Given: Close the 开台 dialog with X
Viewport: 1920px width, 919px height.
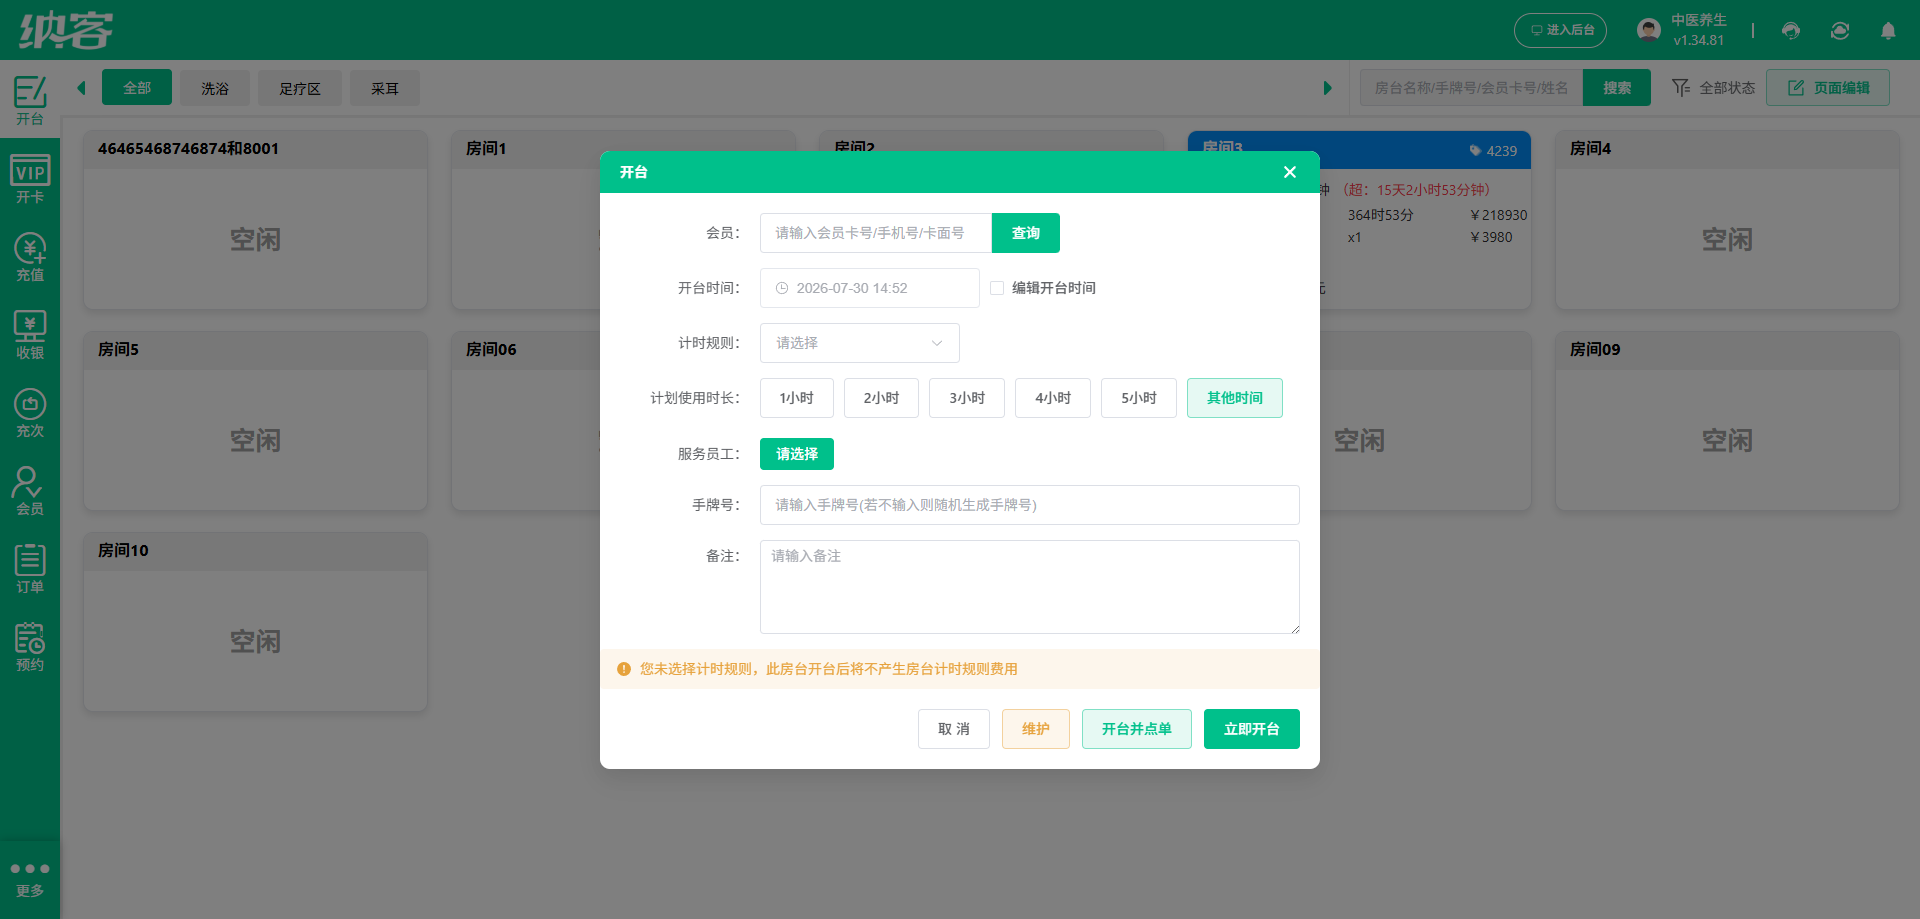Looking at the screenshot, I should point(1290,172).
